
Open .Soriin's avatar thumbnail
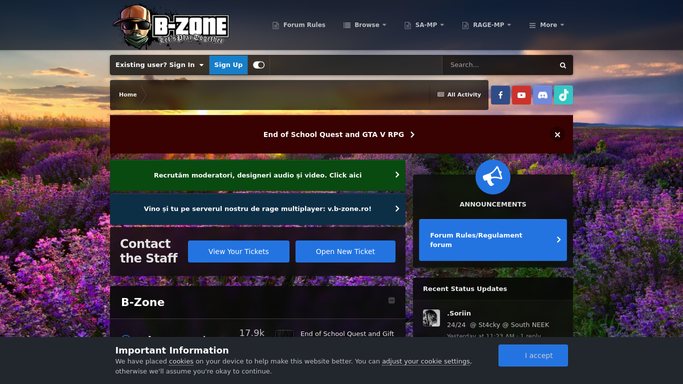pos(431,318)
